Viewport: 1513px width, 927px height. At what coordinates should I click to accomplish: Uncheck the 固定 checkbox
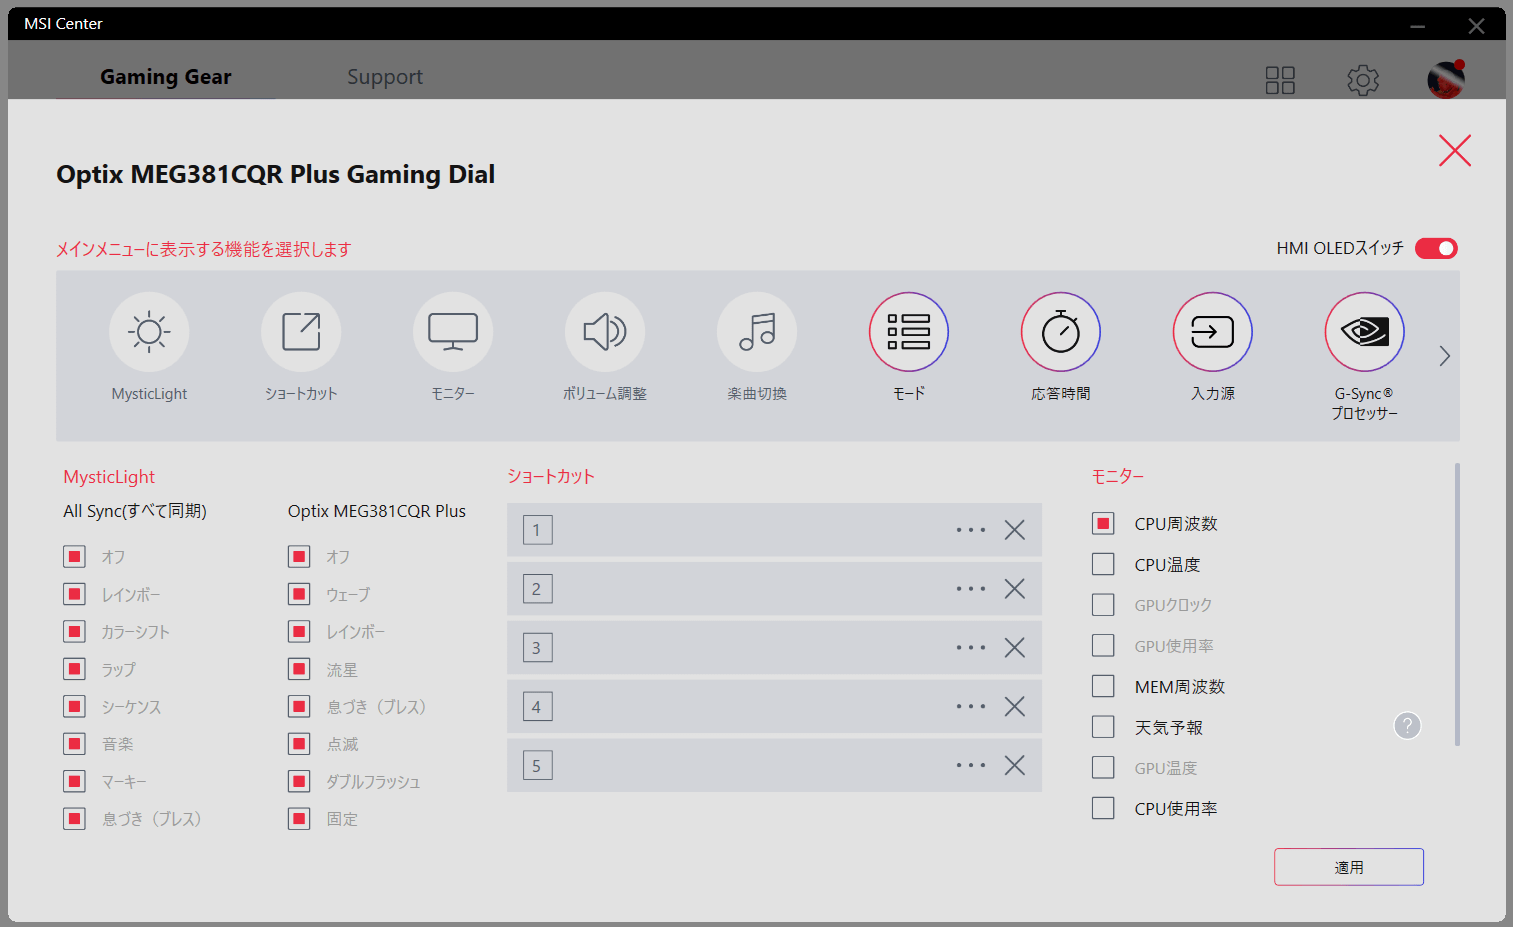(299, 818)
